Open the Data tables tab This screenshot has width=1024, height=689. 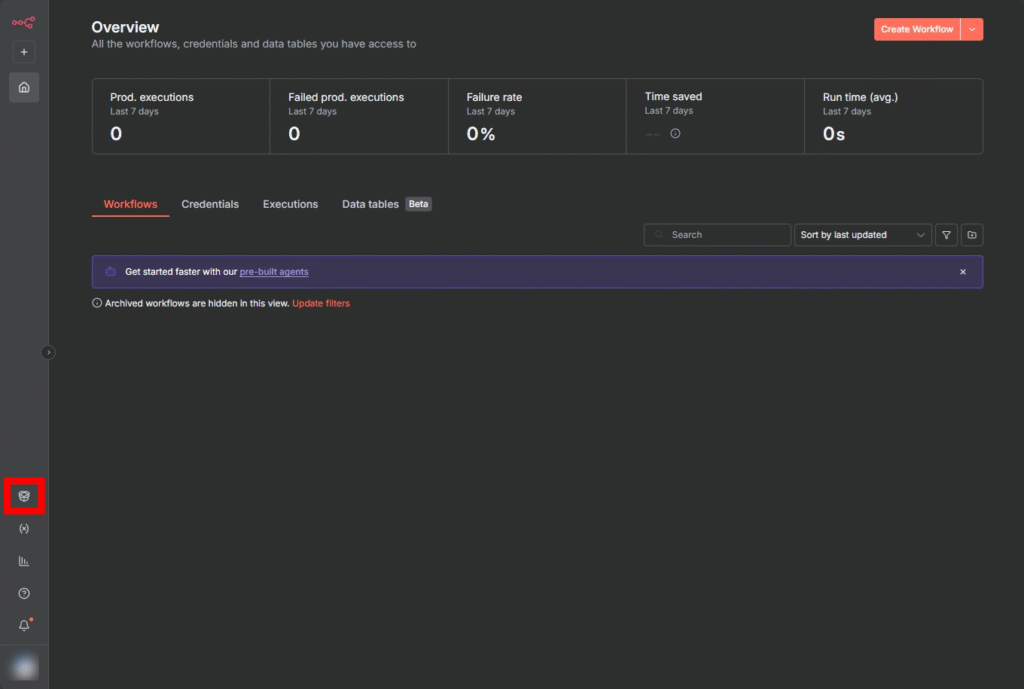click(x=370, y=204)
